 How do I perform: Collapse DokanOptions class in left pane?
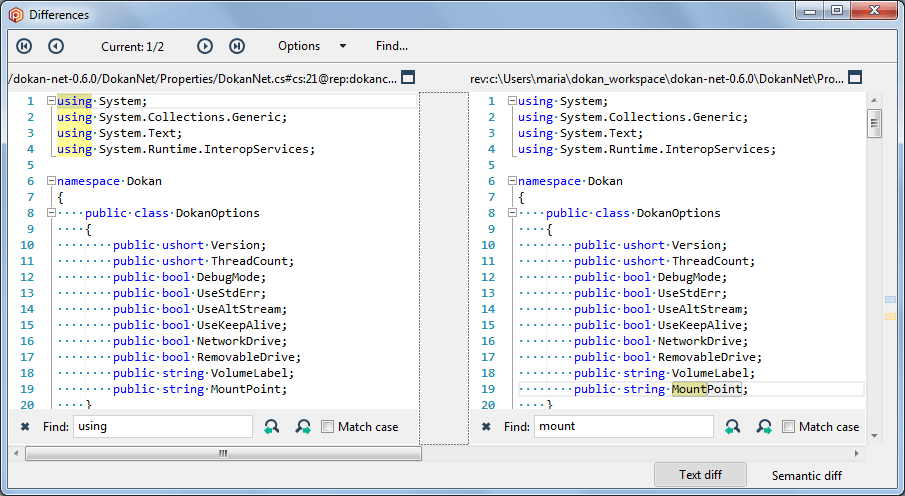tap(51, 213)
